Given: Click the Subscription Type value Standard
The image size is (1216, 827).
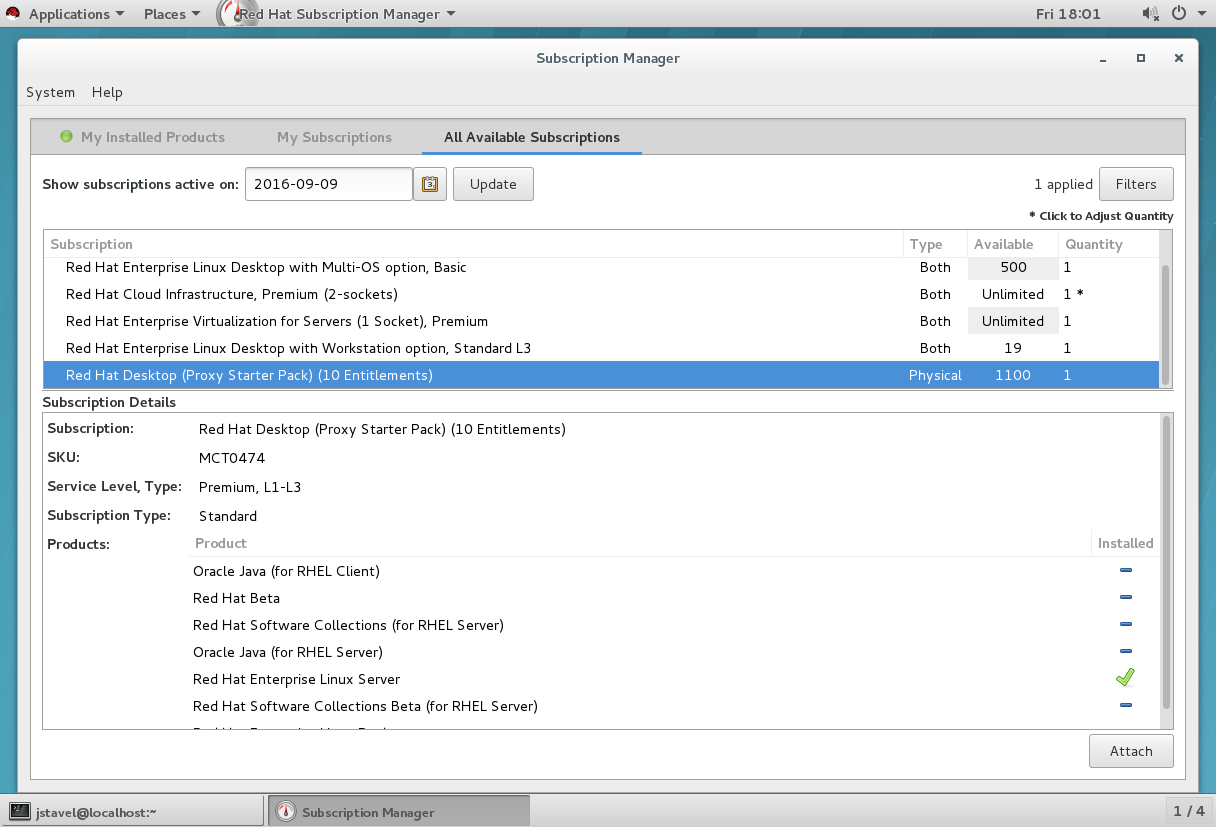Looking at the screenshot, I should pyautogui.click(x=228, y=516).
